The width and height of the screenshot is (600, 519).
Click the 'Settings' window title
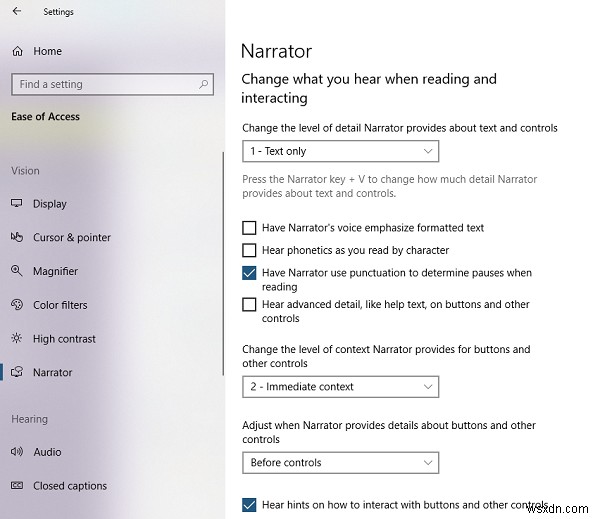59,12
